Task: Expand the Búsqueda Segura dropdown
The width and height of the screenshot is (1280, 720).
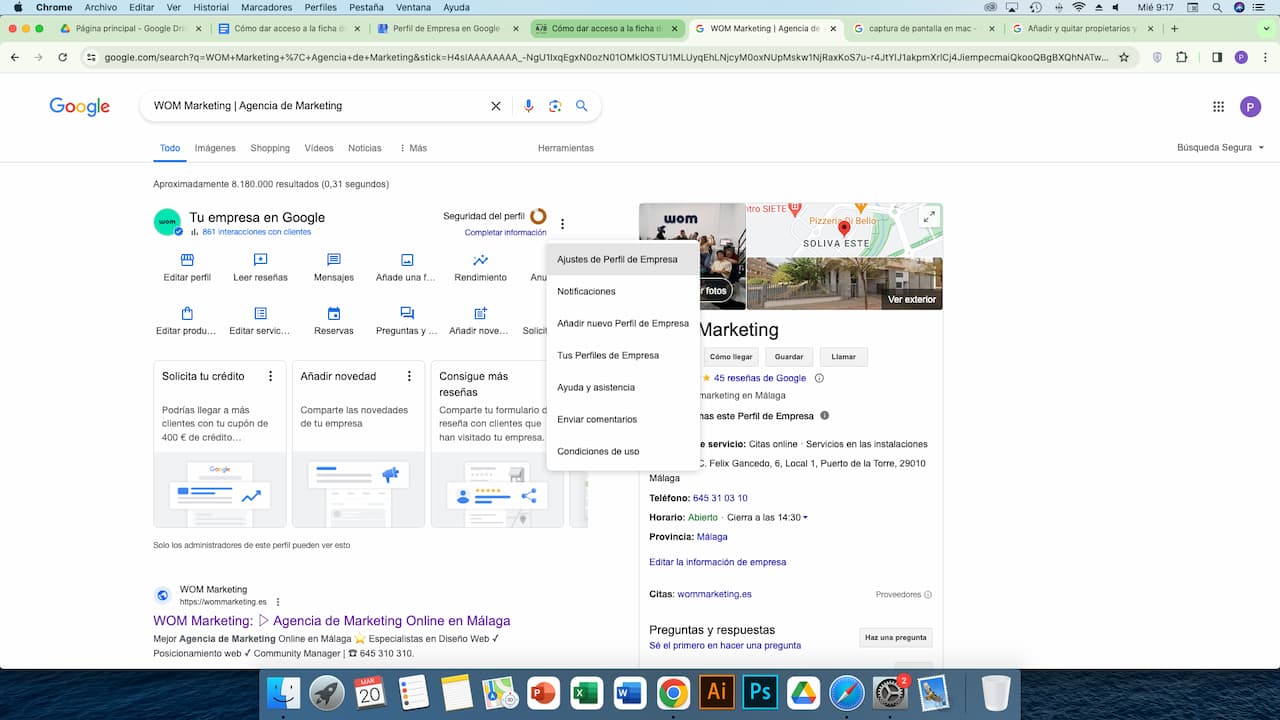Action: coord(1220,148)
